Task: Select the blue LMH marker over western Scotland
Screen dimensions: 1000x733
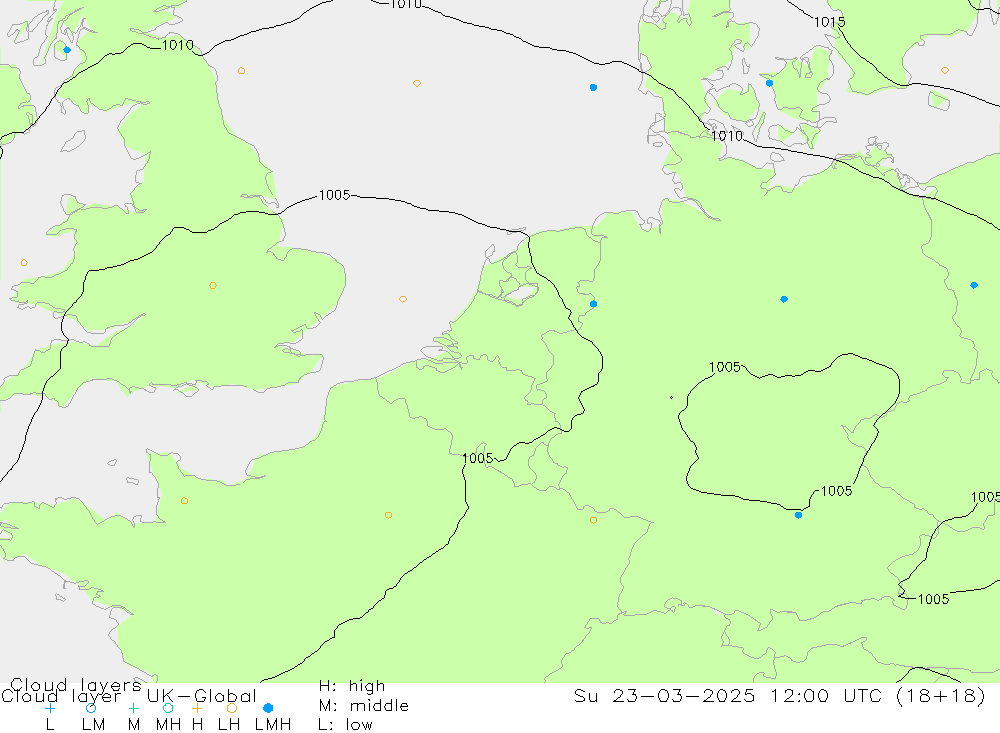Action: (67, 50)
